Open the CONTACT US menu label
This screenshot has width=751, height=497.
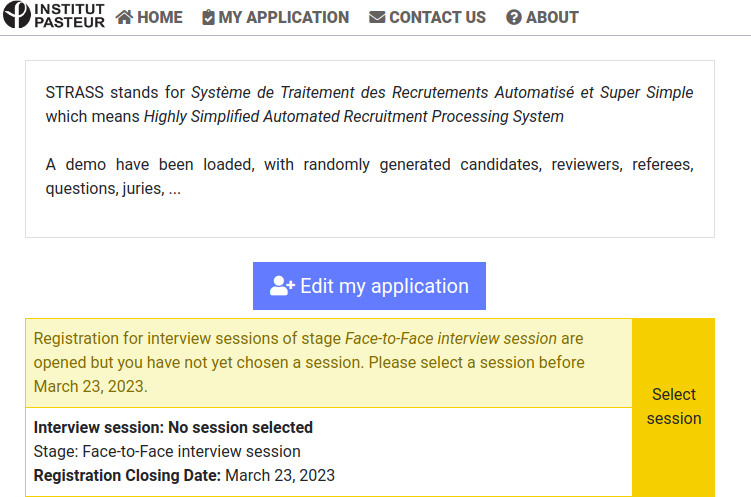[437, 17]
